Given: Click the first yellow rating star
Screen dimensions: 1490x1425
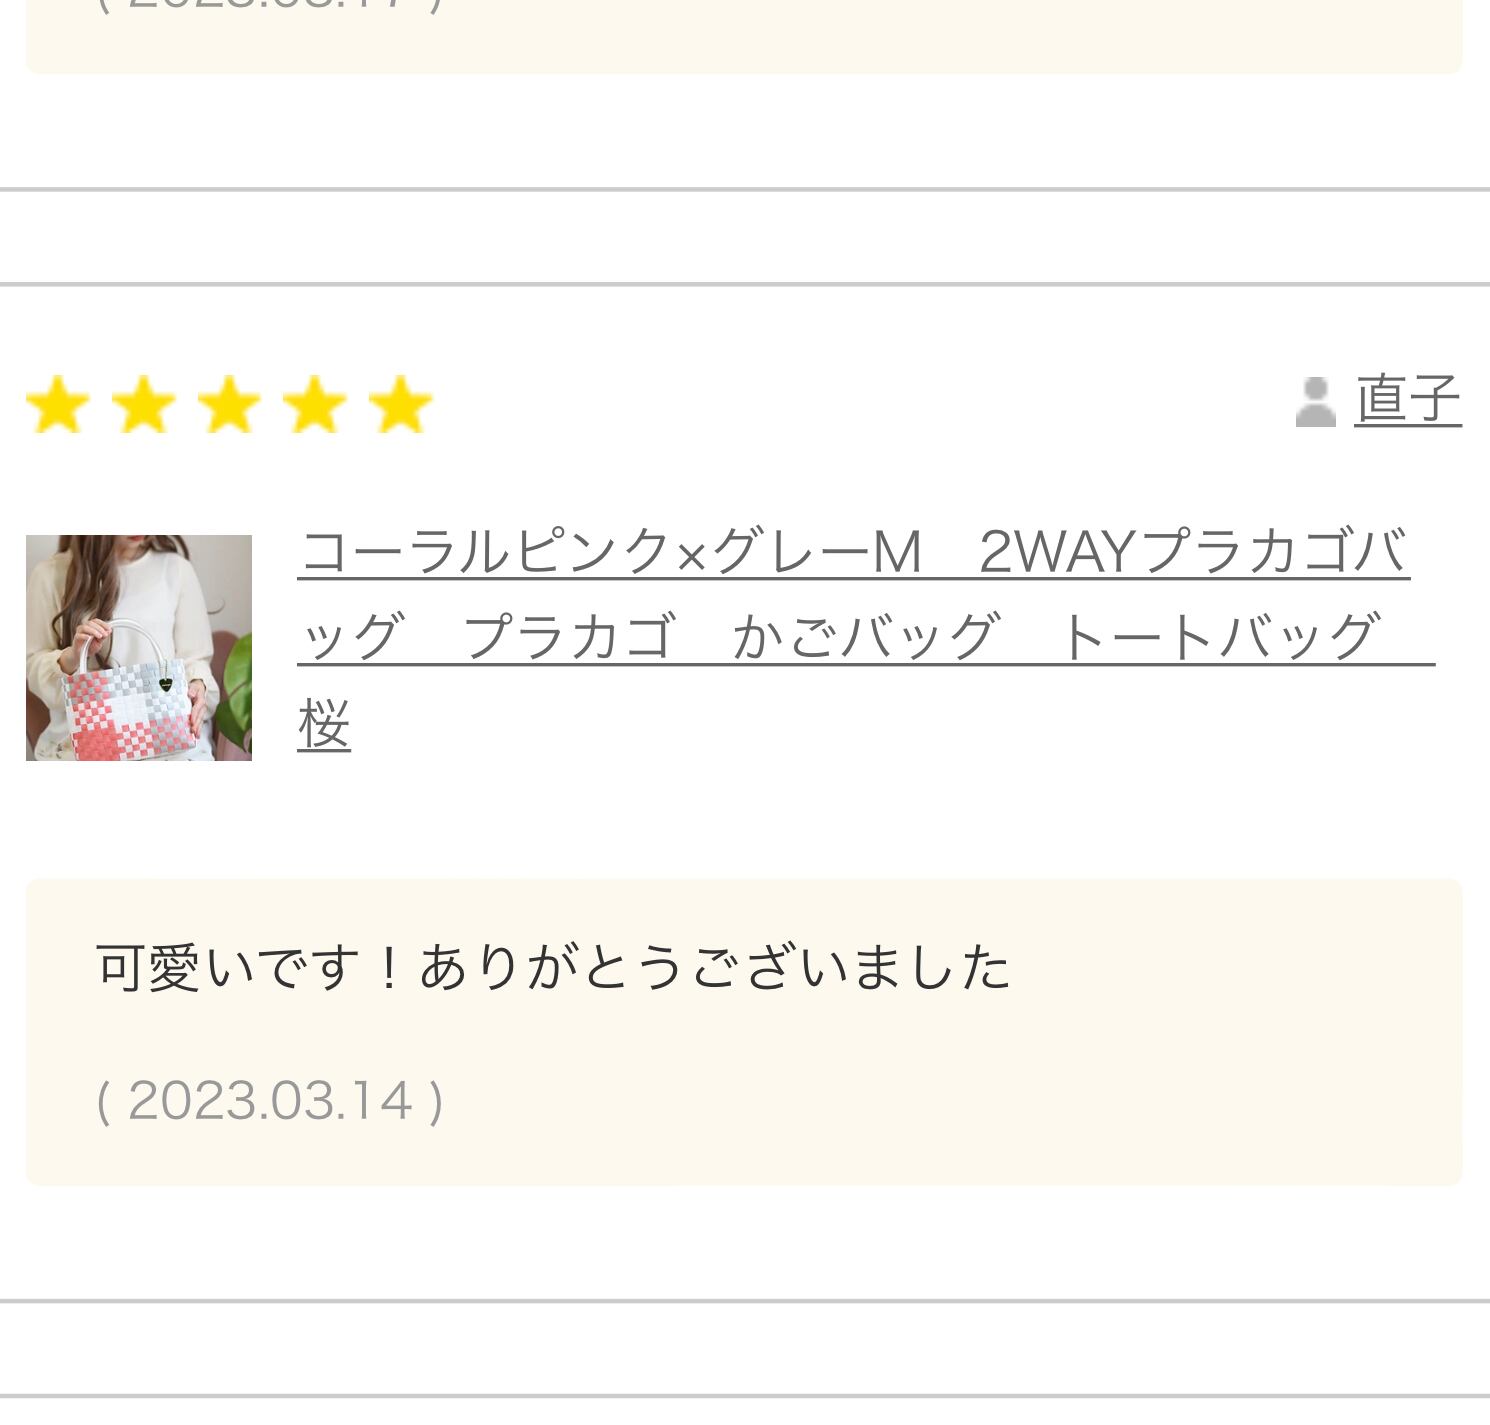Looking at the screenshot, I should (58, 405).
